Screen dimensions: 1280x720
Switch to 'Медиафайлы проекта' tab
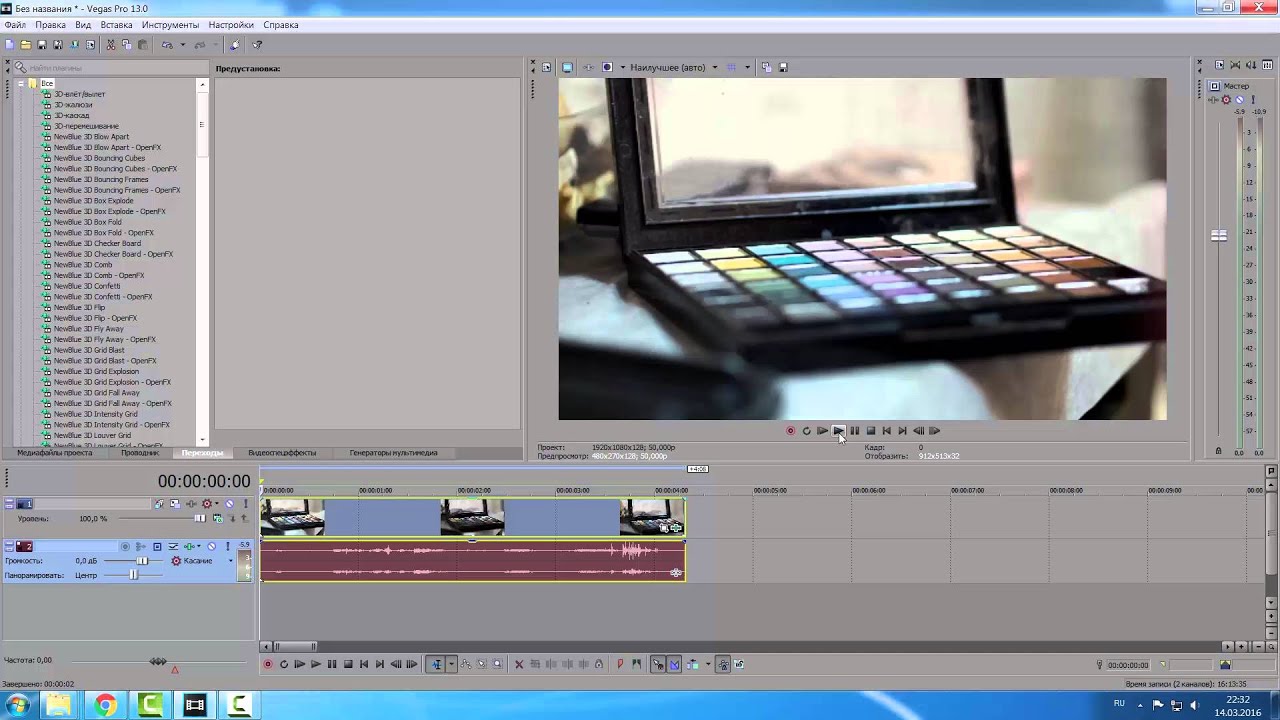tap(54, 453)
